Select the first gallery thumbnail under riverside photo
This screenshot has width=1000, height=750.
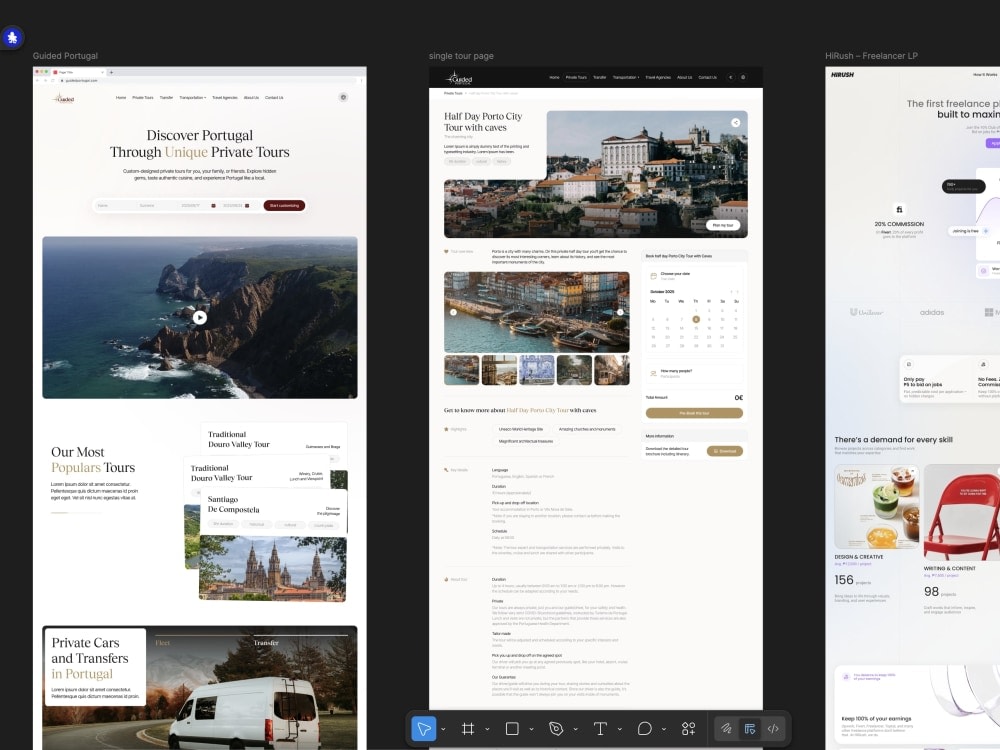[x=461, y=371]
